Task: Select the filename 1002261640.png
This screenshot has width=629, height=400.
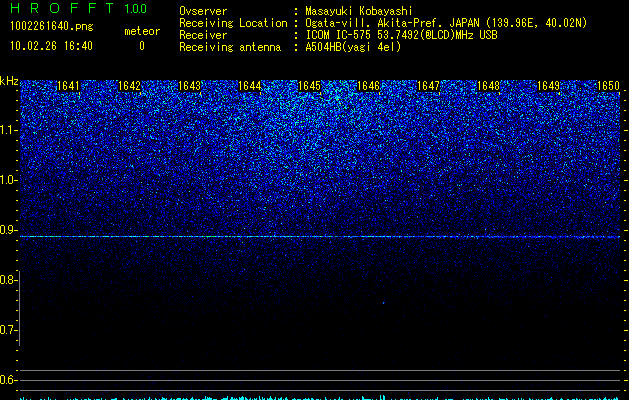Action: (x=52, y=27)
